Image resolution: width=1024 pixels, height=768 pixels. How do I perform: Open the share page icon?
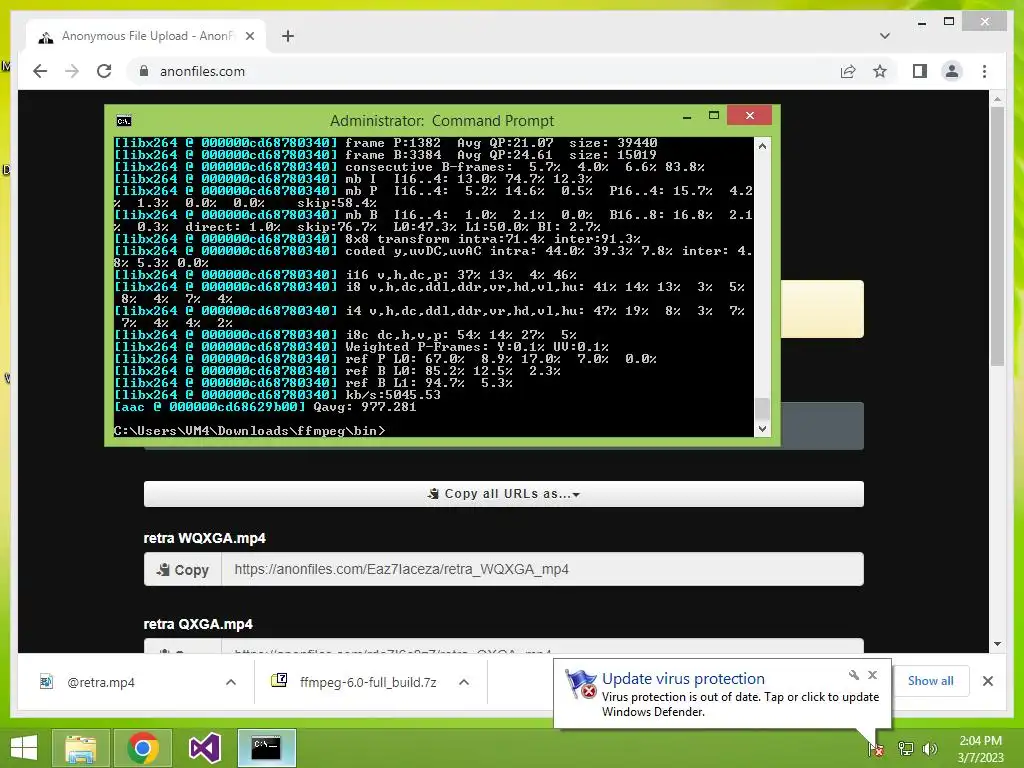click(848, 71)
